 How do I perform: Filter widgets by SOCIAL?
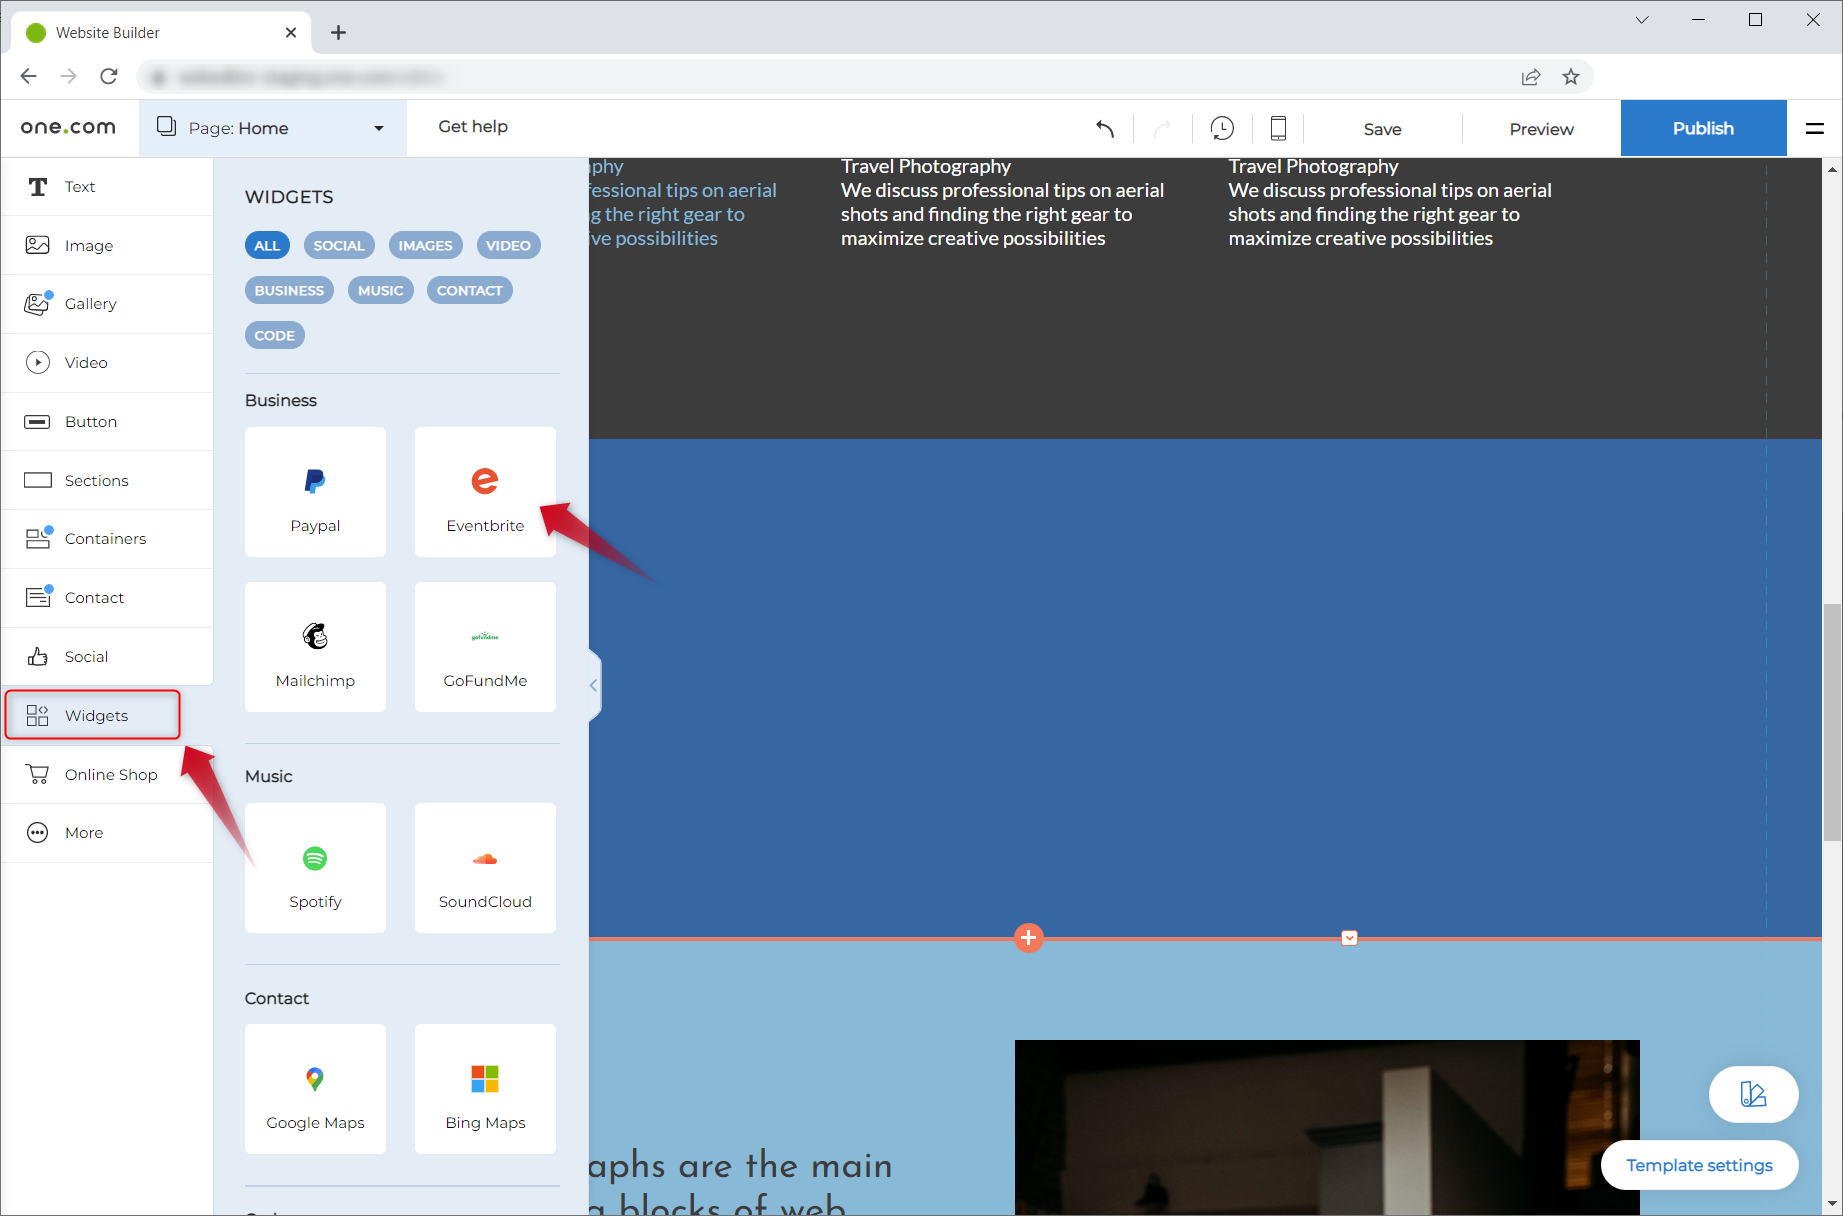coord(339,245)
